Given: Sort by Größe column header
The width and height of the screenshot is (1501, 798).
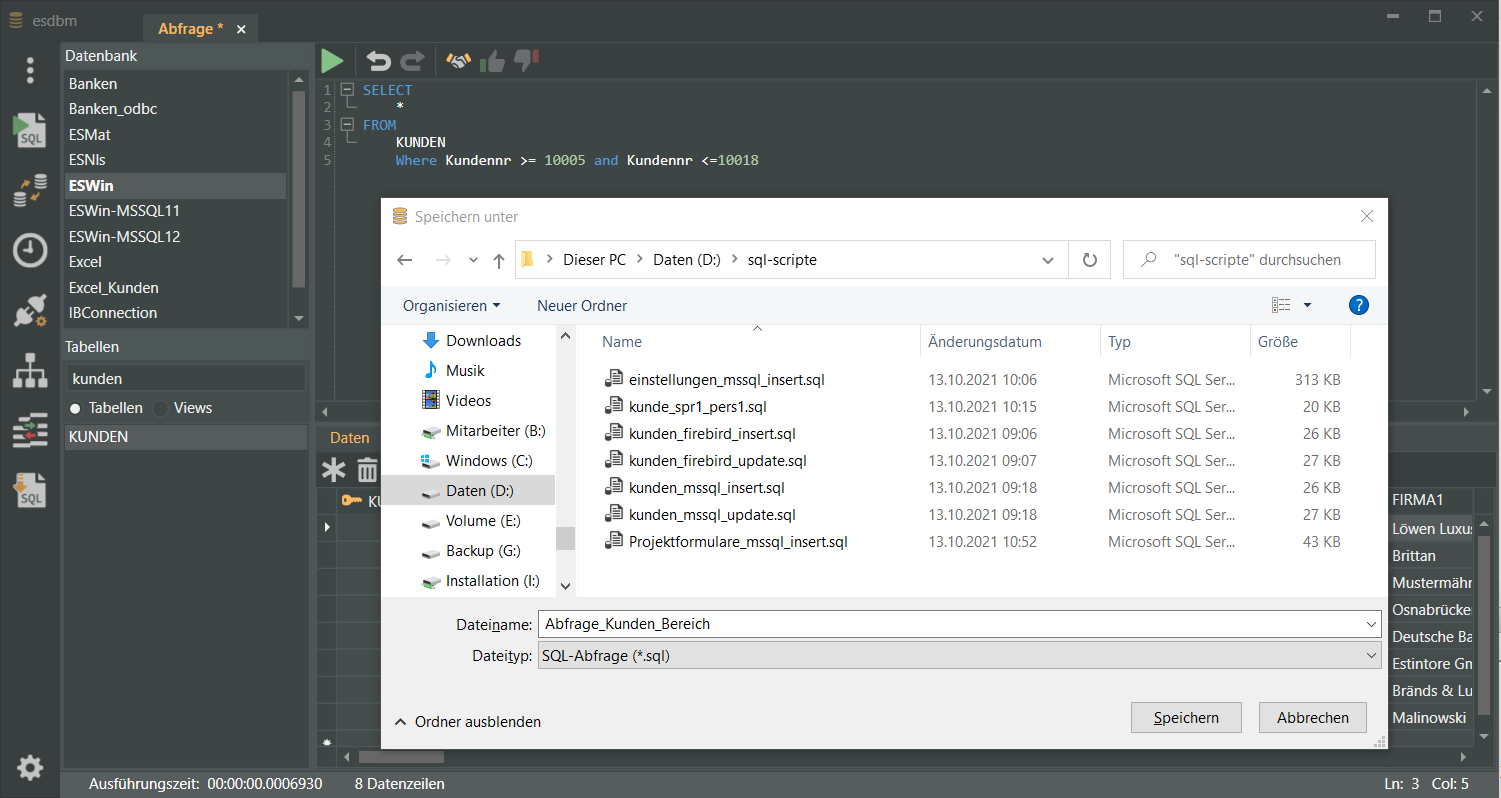Looking at the screenshot, I should pos(1278,342).
